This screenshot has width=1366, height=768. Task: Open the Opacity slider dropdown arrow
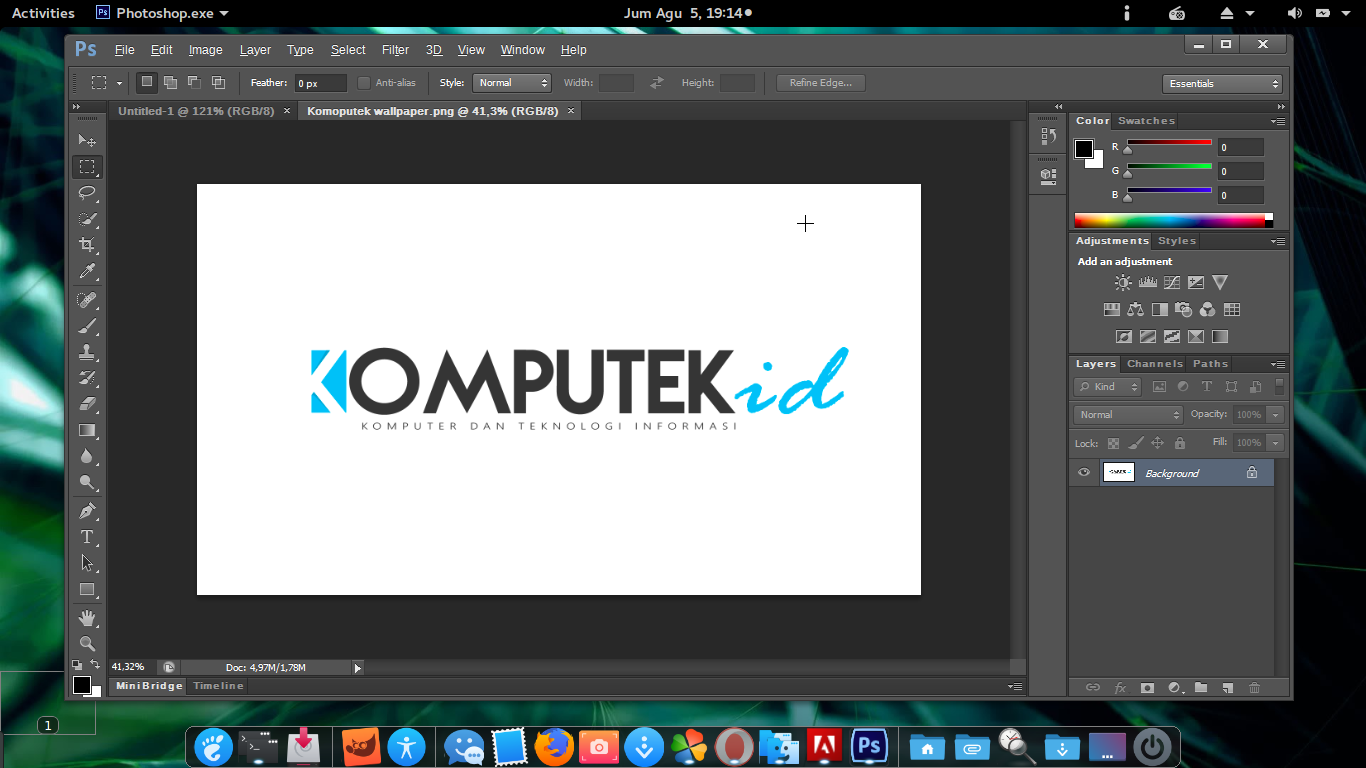1276,414
